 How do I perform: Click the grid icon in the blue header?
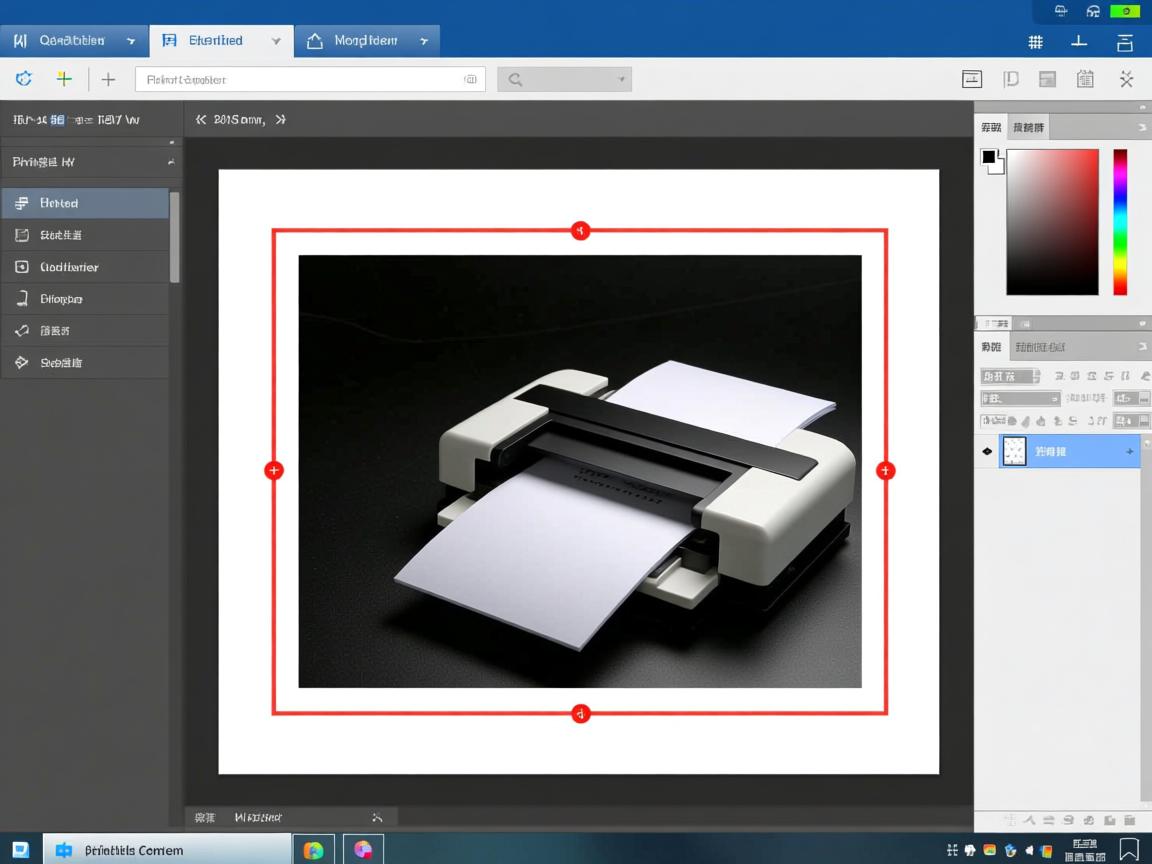[x=1035, y=41]
